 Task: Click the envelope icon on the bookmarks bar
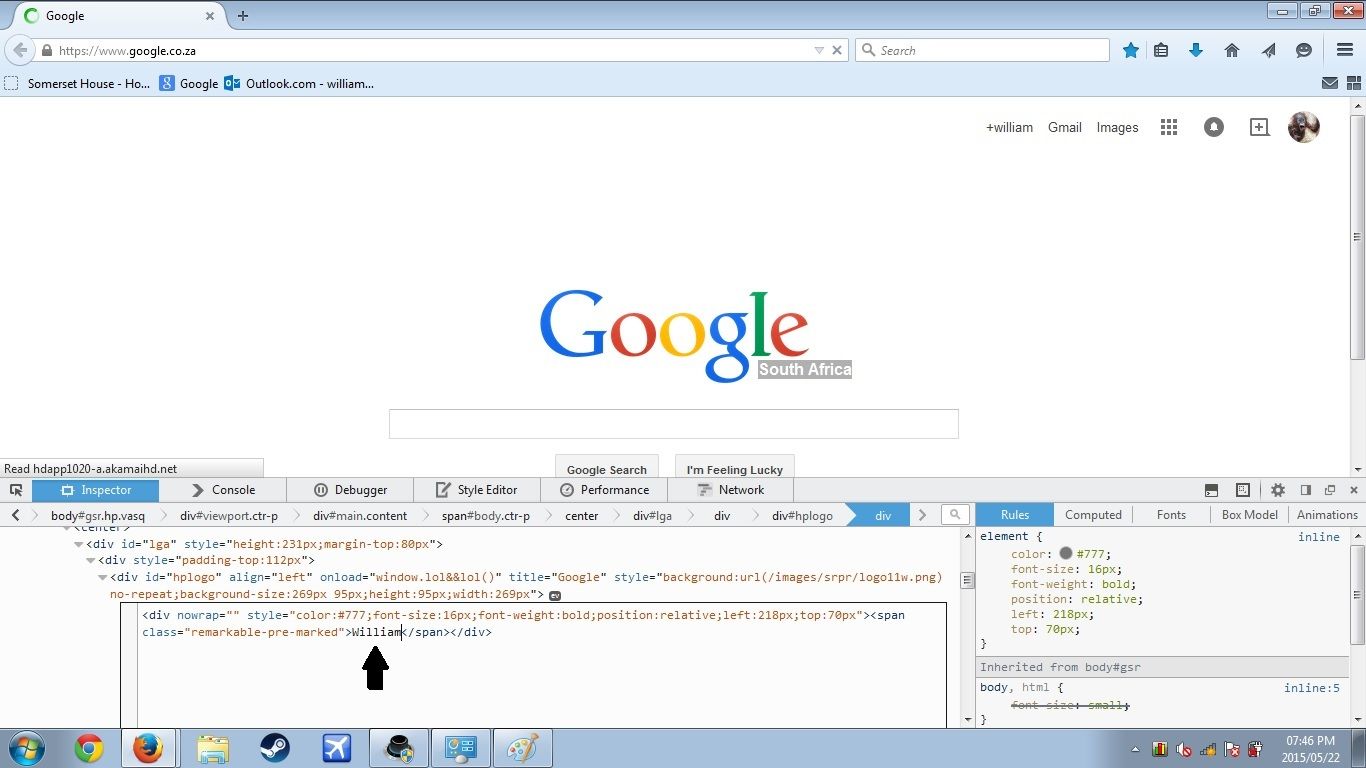(x=1330, y=84)
